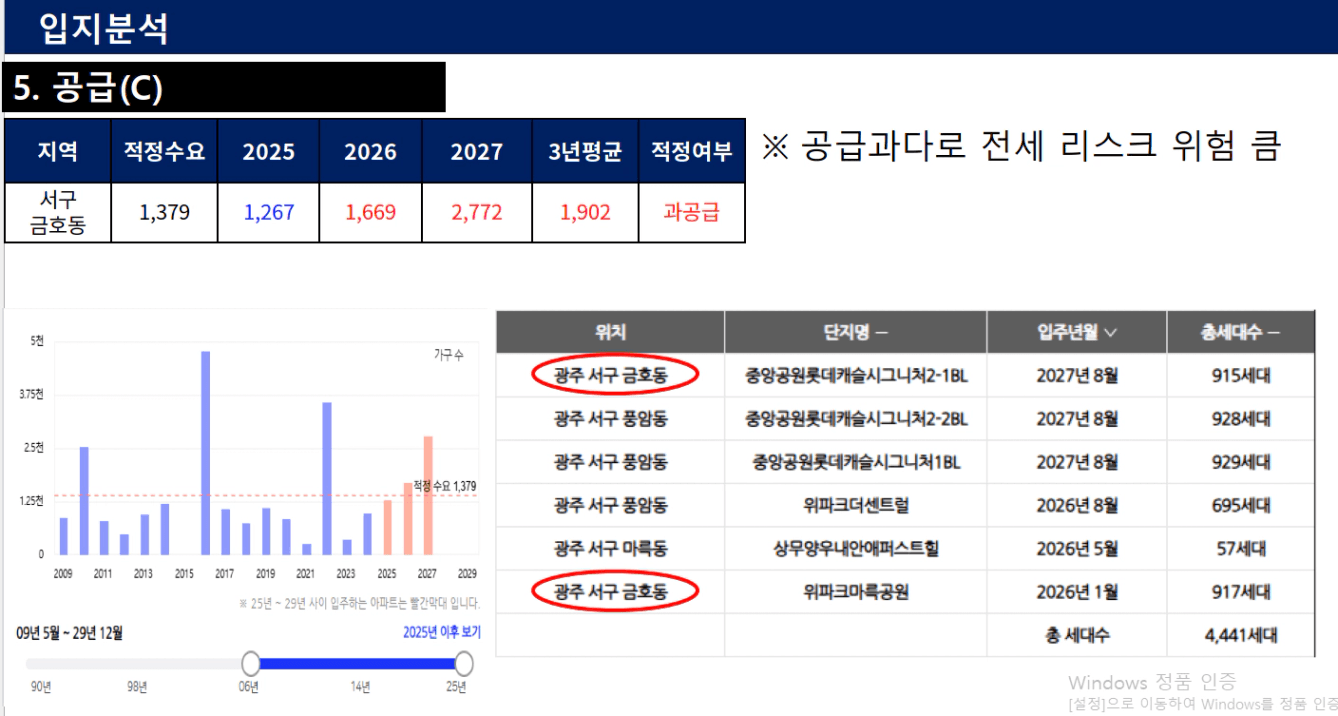Click the 공급과다 전세 리스크 note text
This screenshot has width=1338, height=716.
point(1021,146)
